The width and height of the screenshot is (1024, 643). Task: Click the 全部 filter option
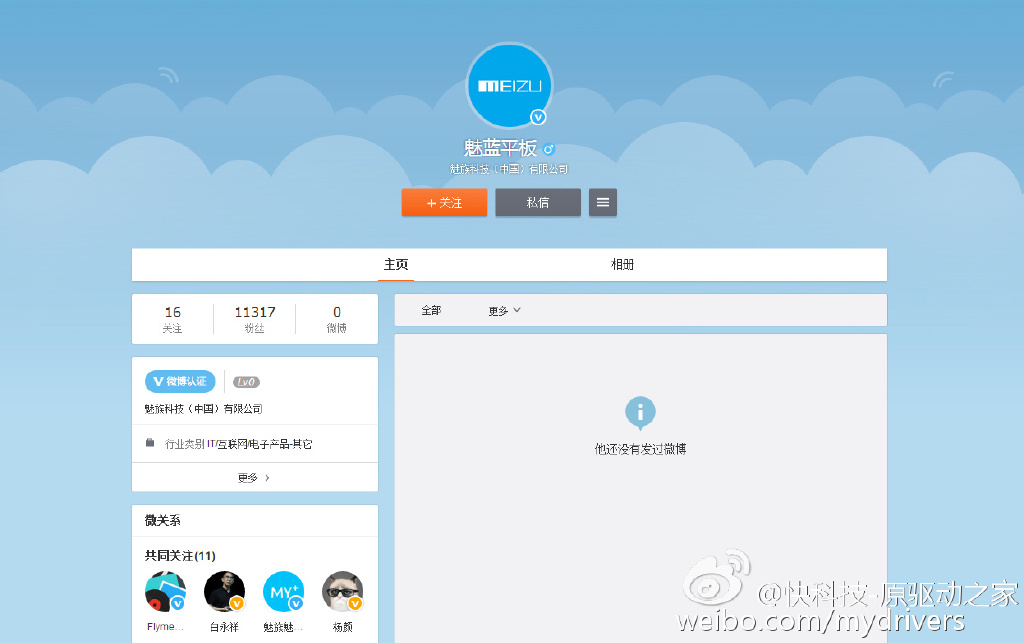click(x=430, y=310)
